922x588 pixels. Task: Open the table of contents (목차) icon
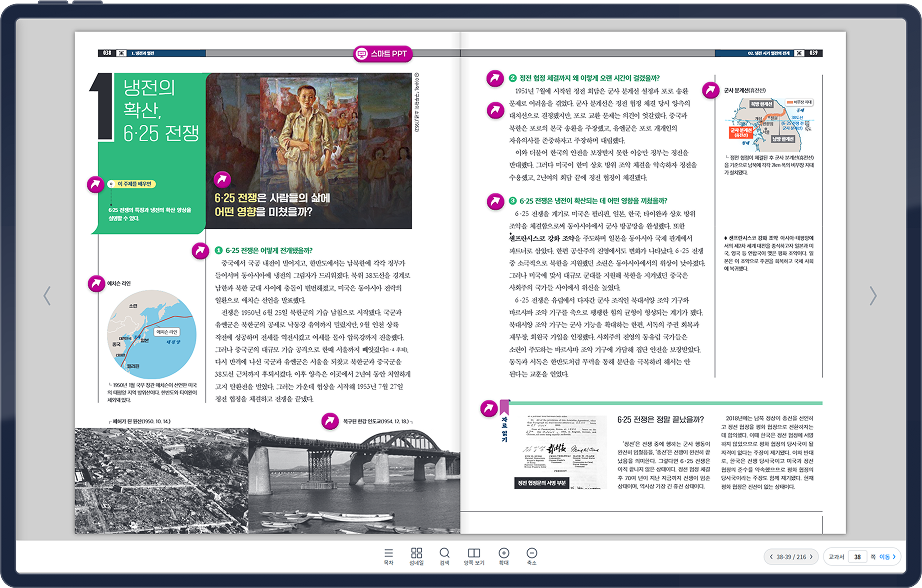coord(388,556)
